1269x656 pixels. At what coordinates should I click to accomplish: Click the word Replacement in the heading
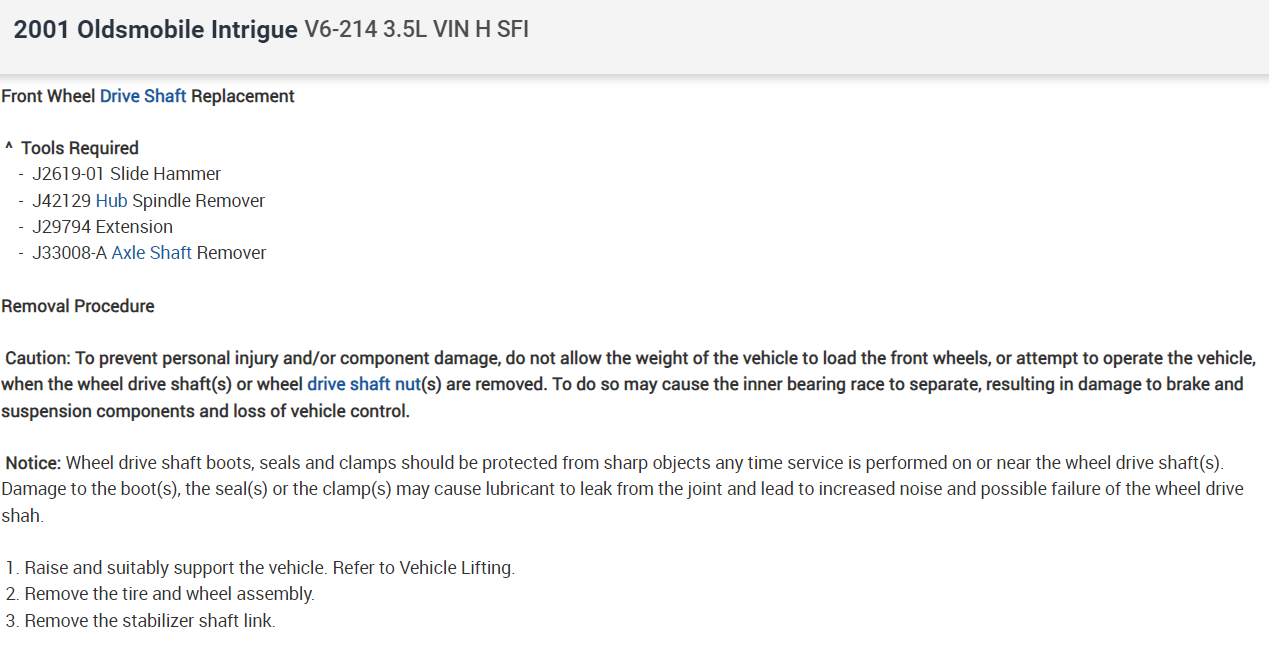tap(243, 96)
